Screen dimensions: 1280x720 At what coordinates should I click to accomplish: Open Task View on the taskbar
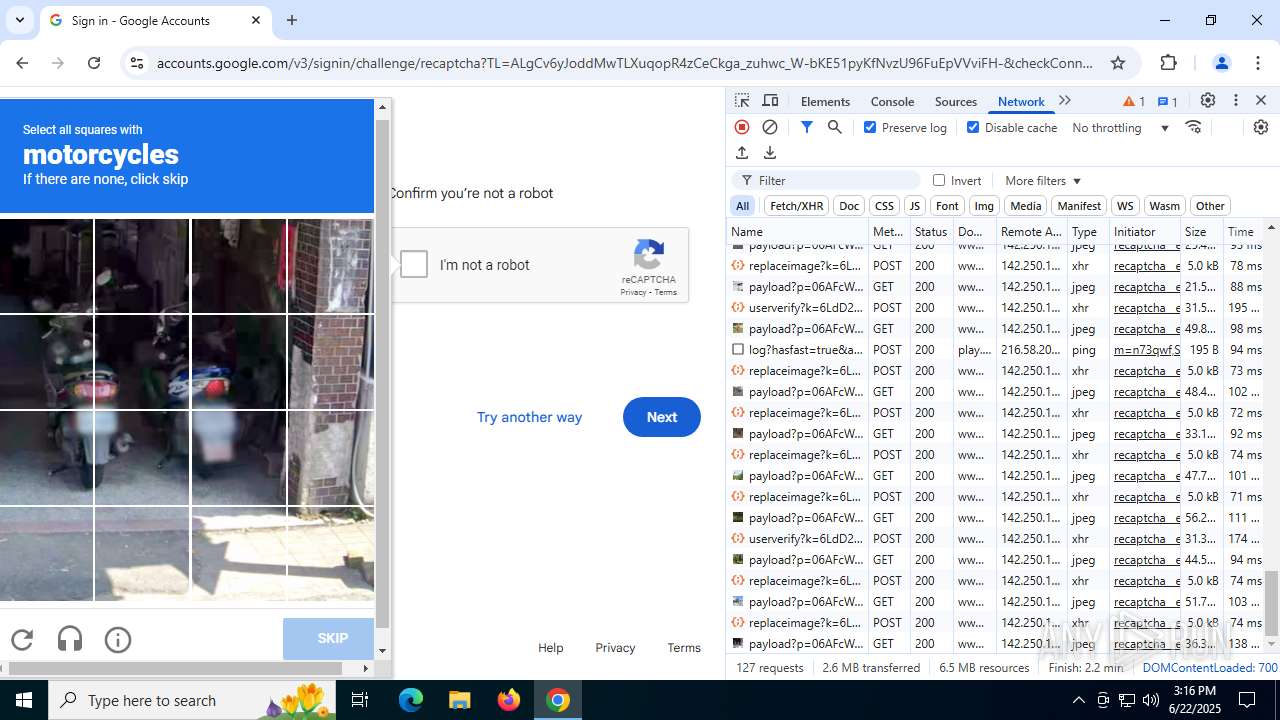[x=360, y=700]
